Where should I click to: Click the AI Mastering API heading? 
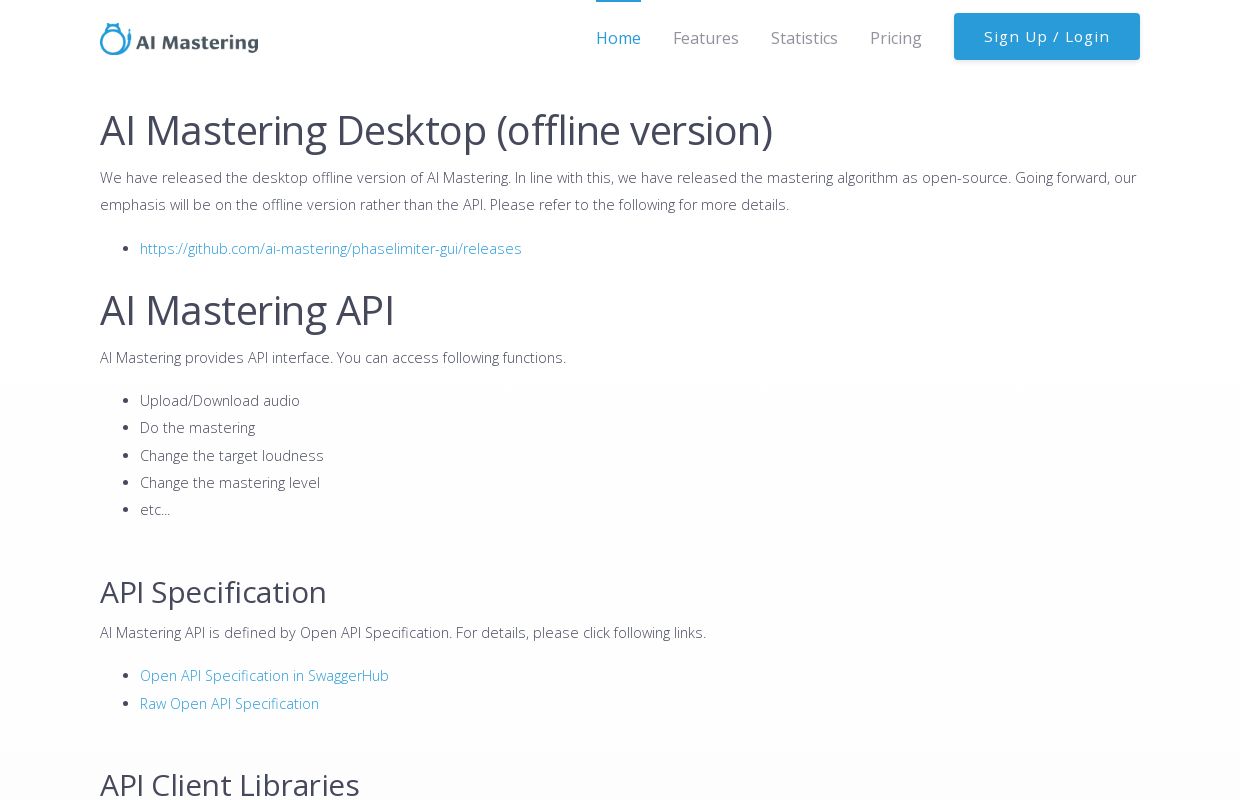[247, 310]
